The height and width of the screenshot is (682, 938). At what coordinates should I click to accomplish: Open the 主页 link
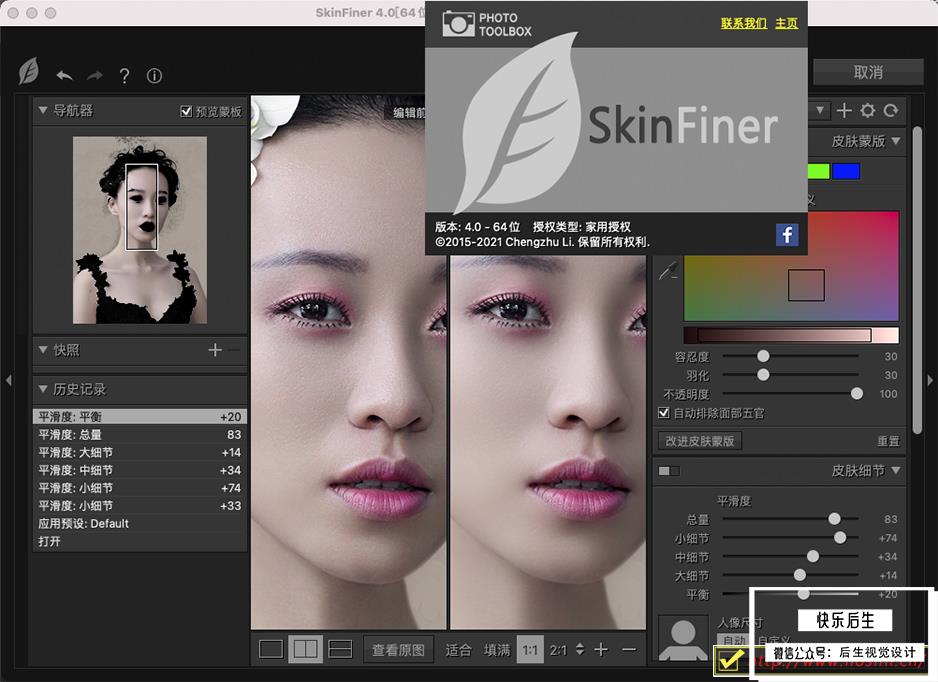click(787, 23)
